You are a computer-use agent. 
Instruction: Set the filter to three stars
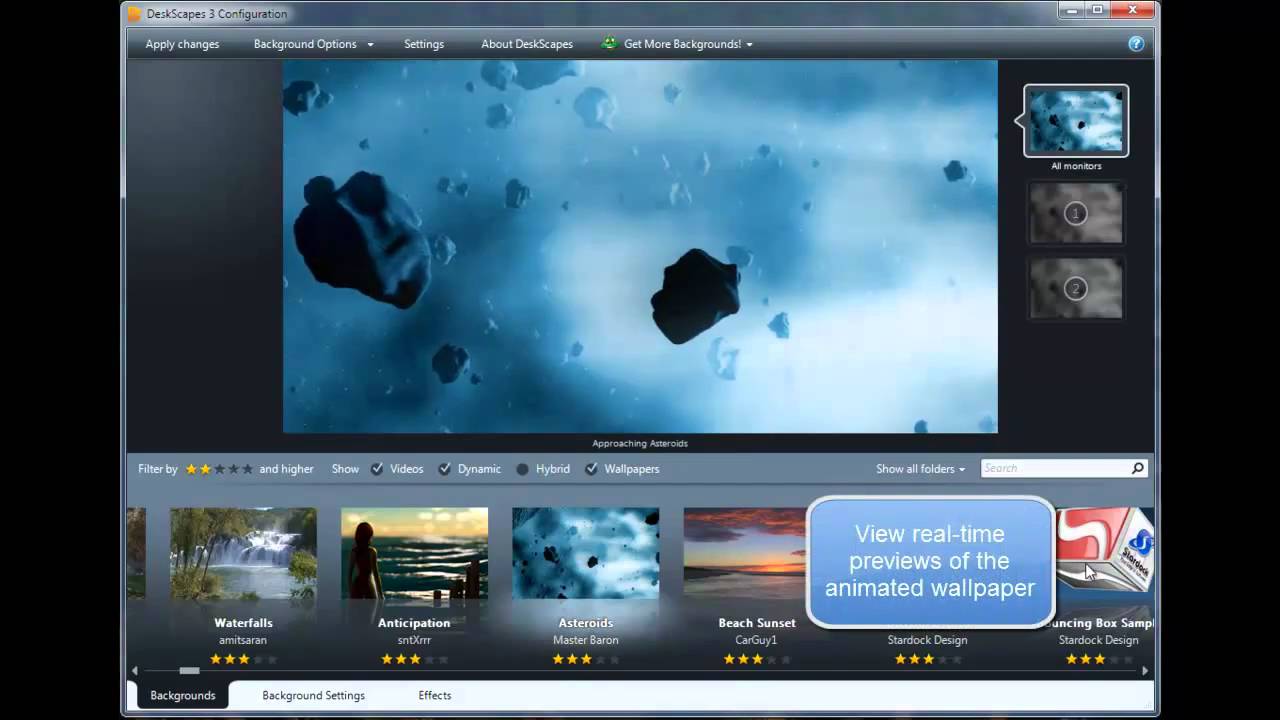[x=219, y=468]
